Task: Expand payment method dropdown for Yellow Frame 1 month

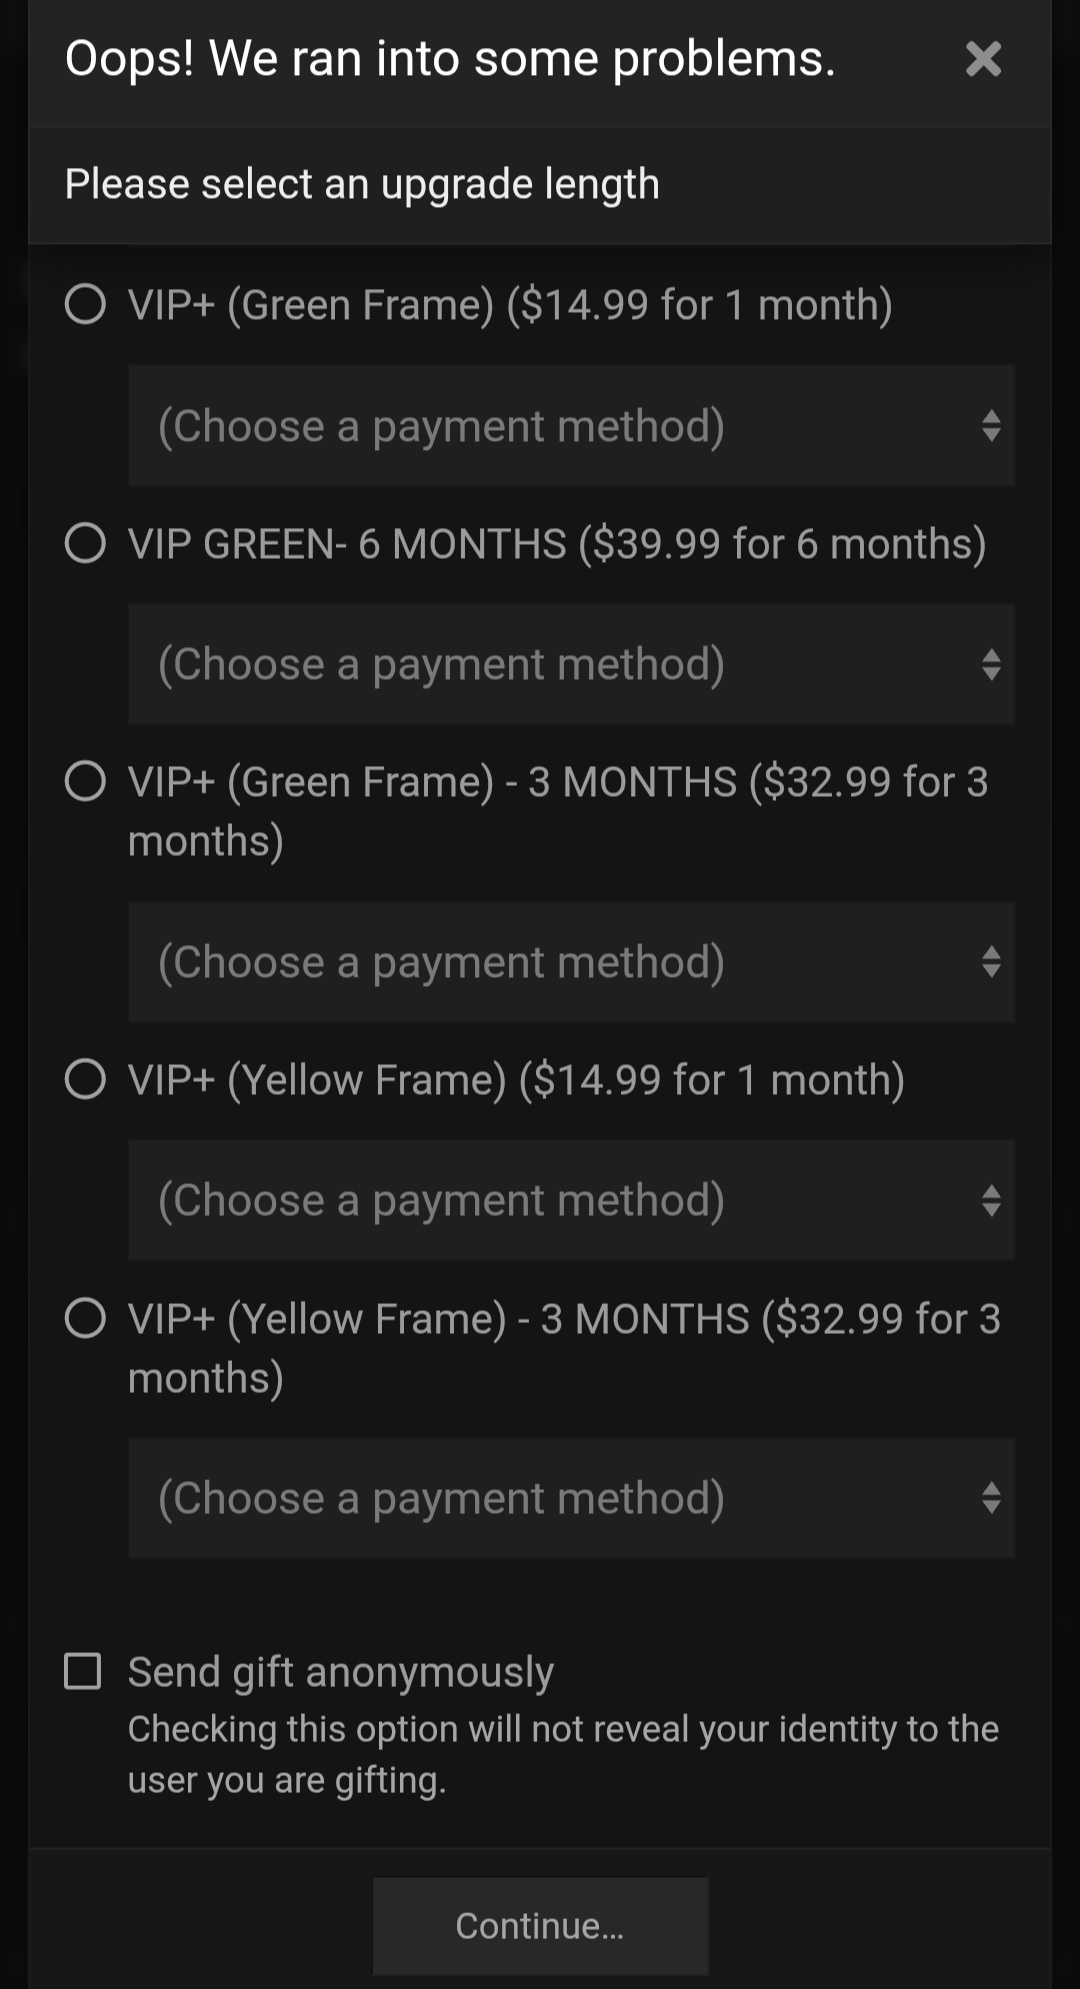Action: pos(570,1200)
